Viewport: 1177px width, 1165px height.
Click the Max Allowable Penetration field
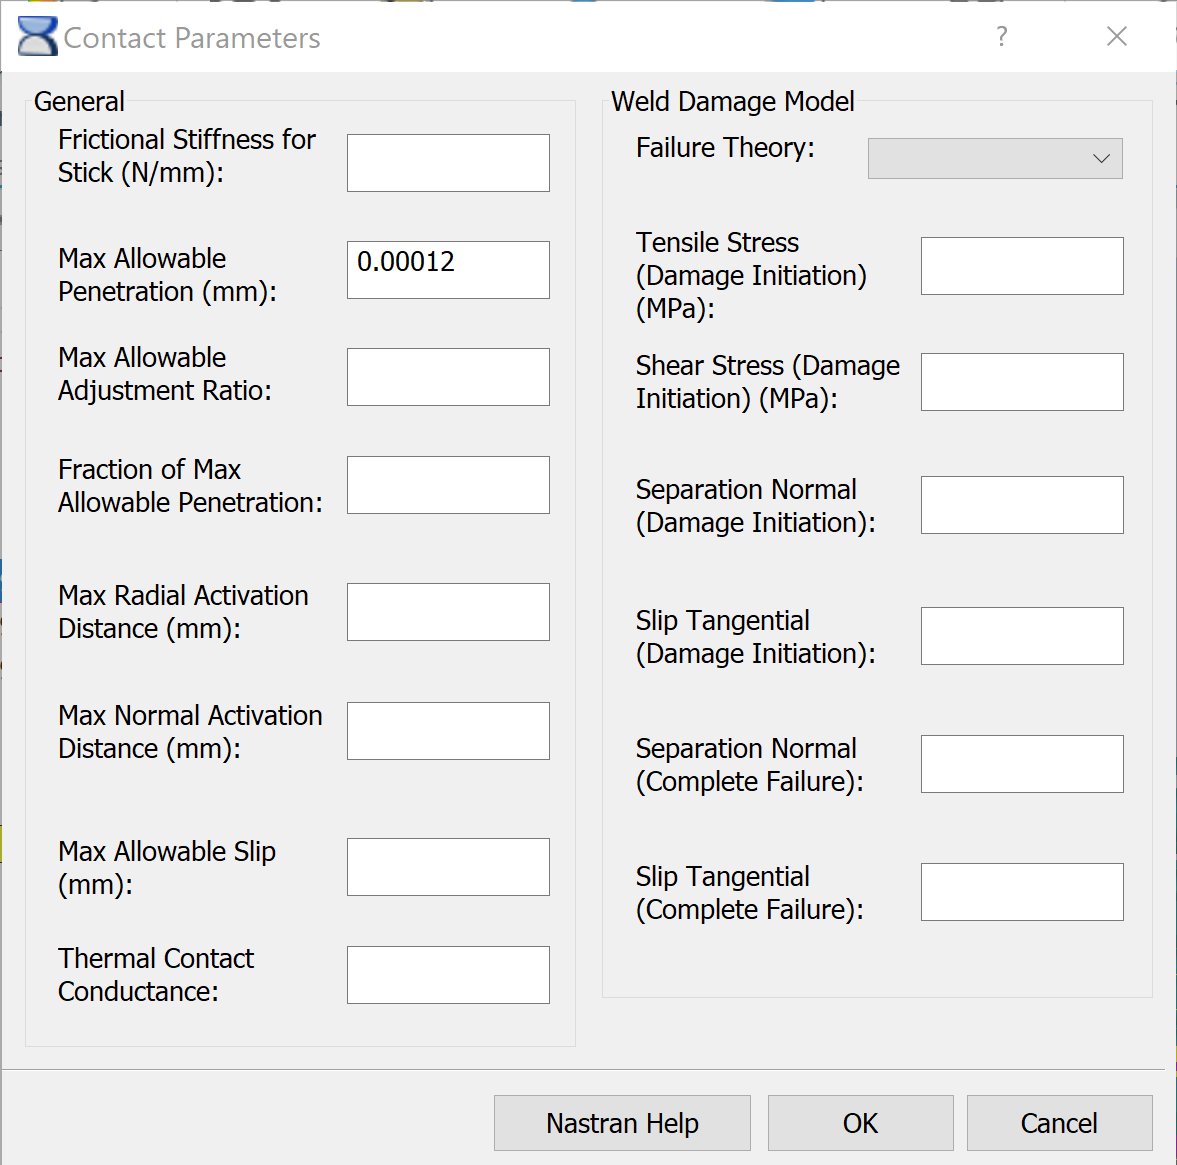pyautogui.click(x=448, y=270)
